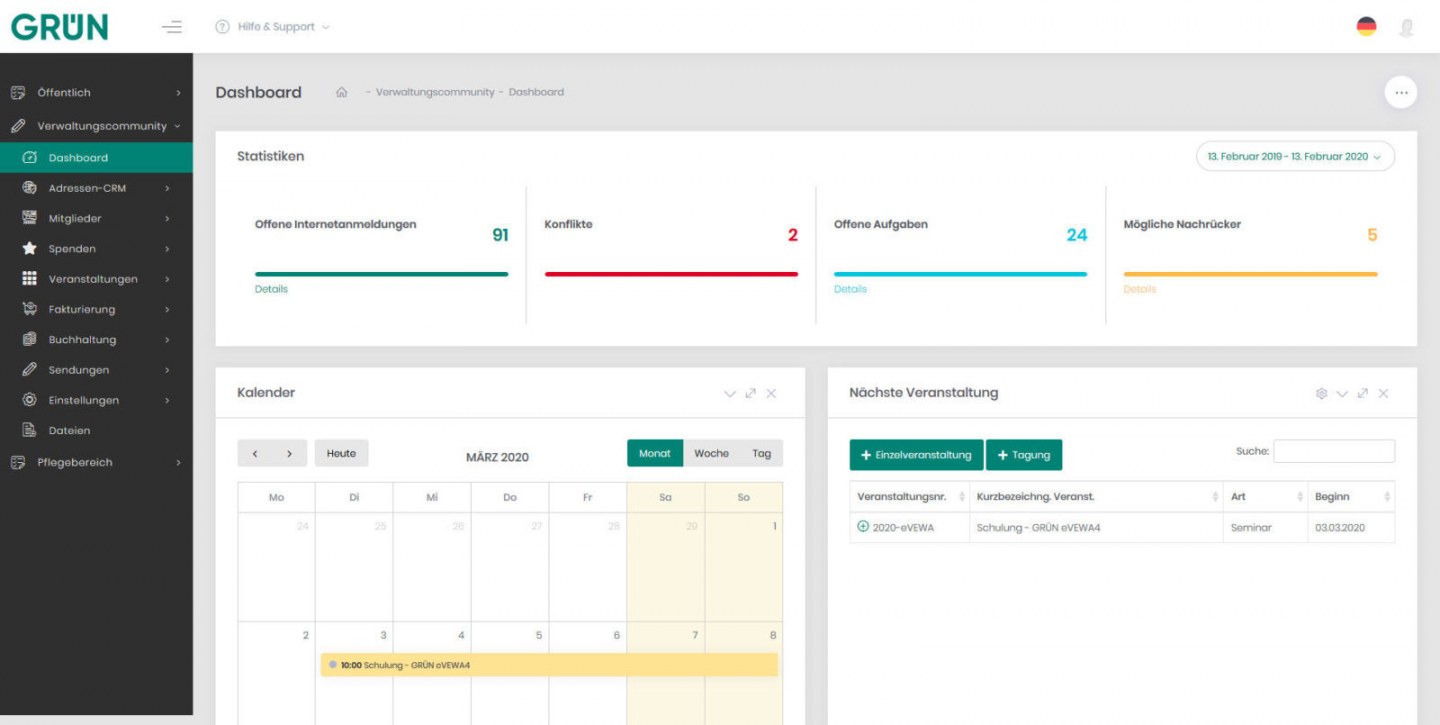Sort by Beginn column
The image size is (1440, 725).
1351,496
